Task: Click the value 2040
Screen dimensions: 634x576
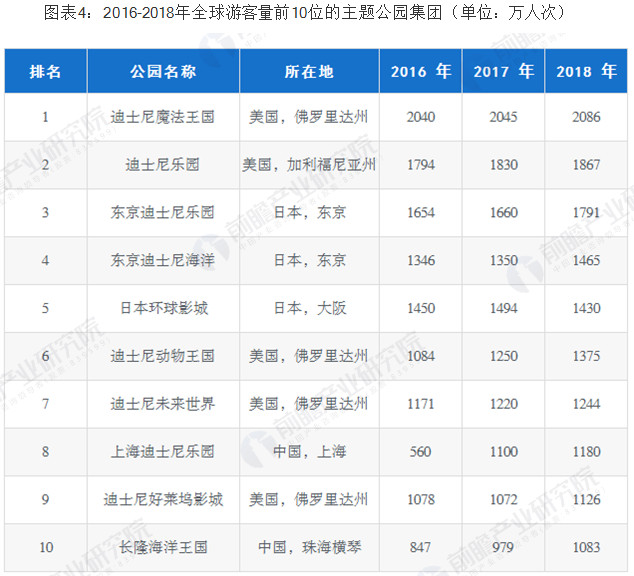Action: point(421,117)
